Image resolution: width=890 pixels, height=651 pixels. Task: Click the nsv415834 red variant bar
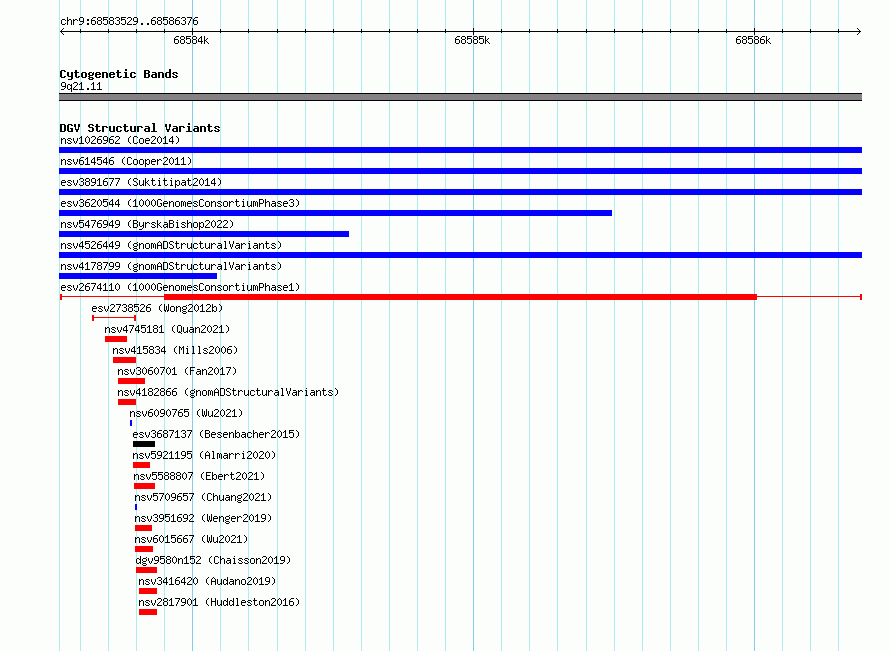[x=124, y=360]
